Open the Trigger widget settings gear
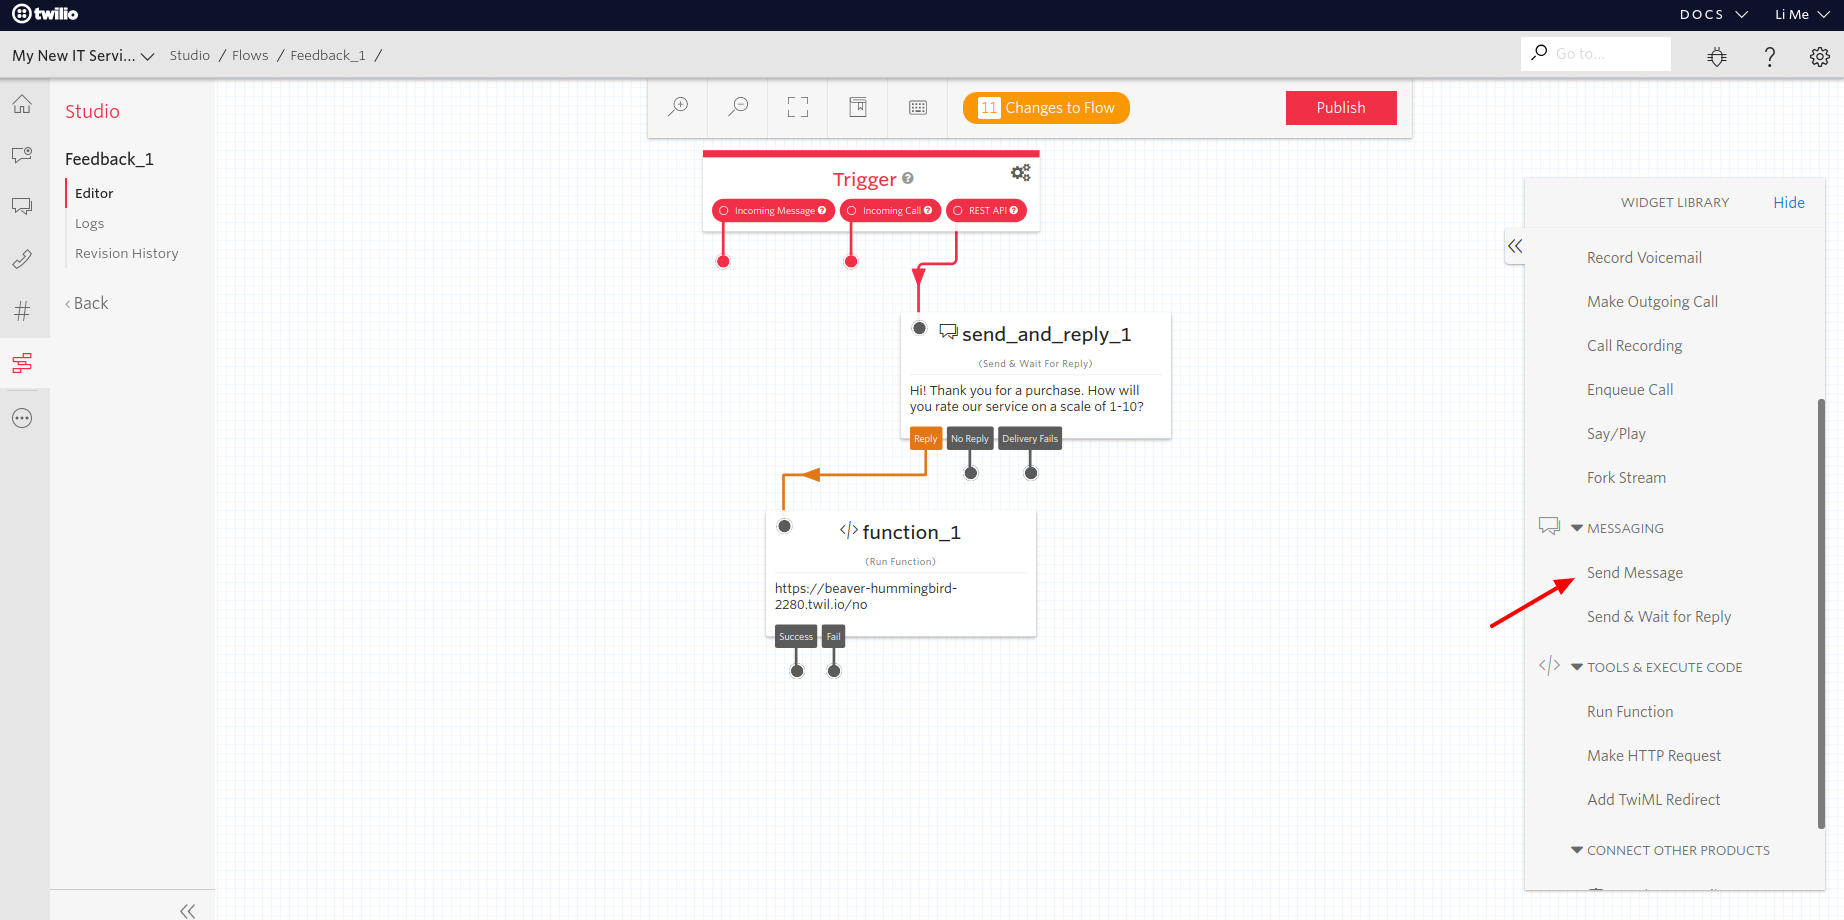This screenshot has width=1844, height=920. point(1020,172)
